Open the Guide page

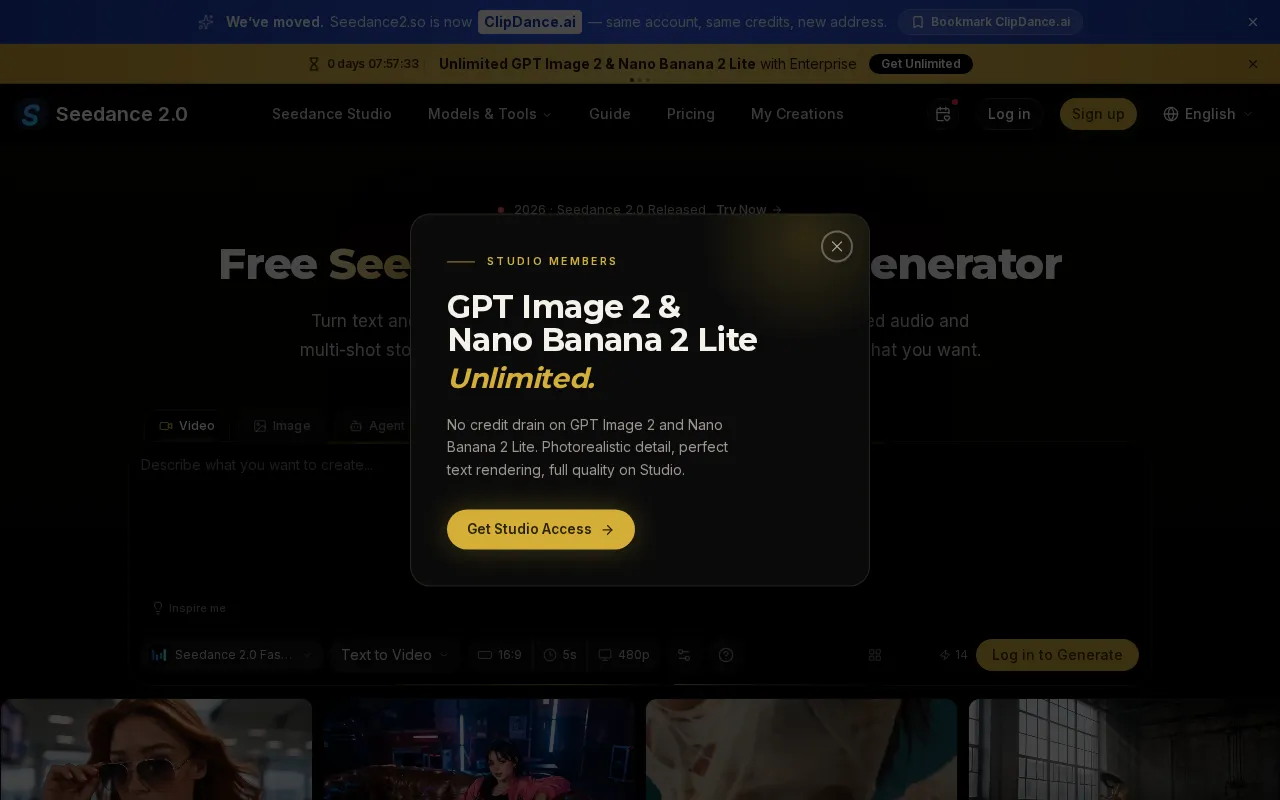(610, 114)
